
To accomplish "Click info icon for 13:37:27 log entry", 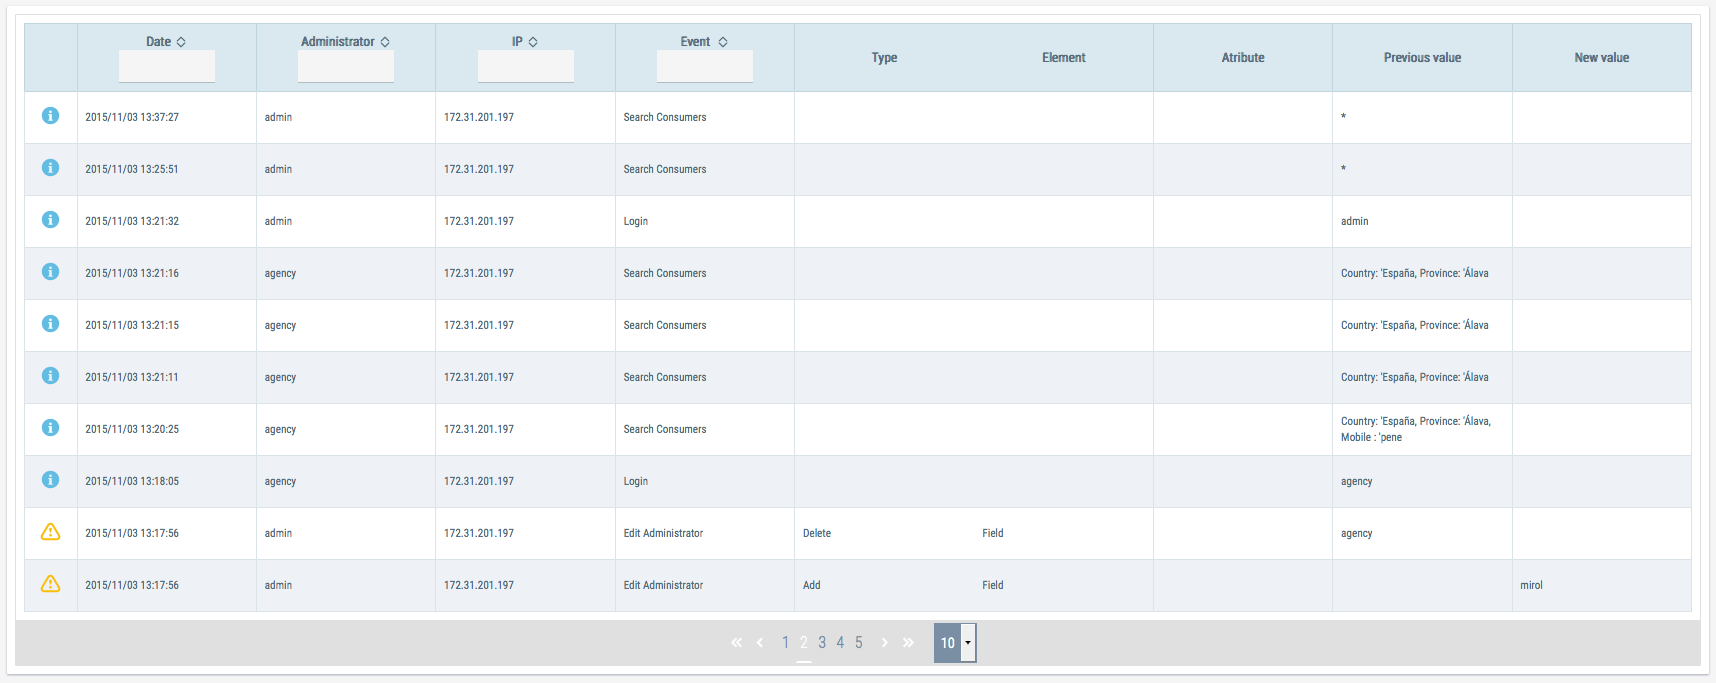I will [50, 116].
